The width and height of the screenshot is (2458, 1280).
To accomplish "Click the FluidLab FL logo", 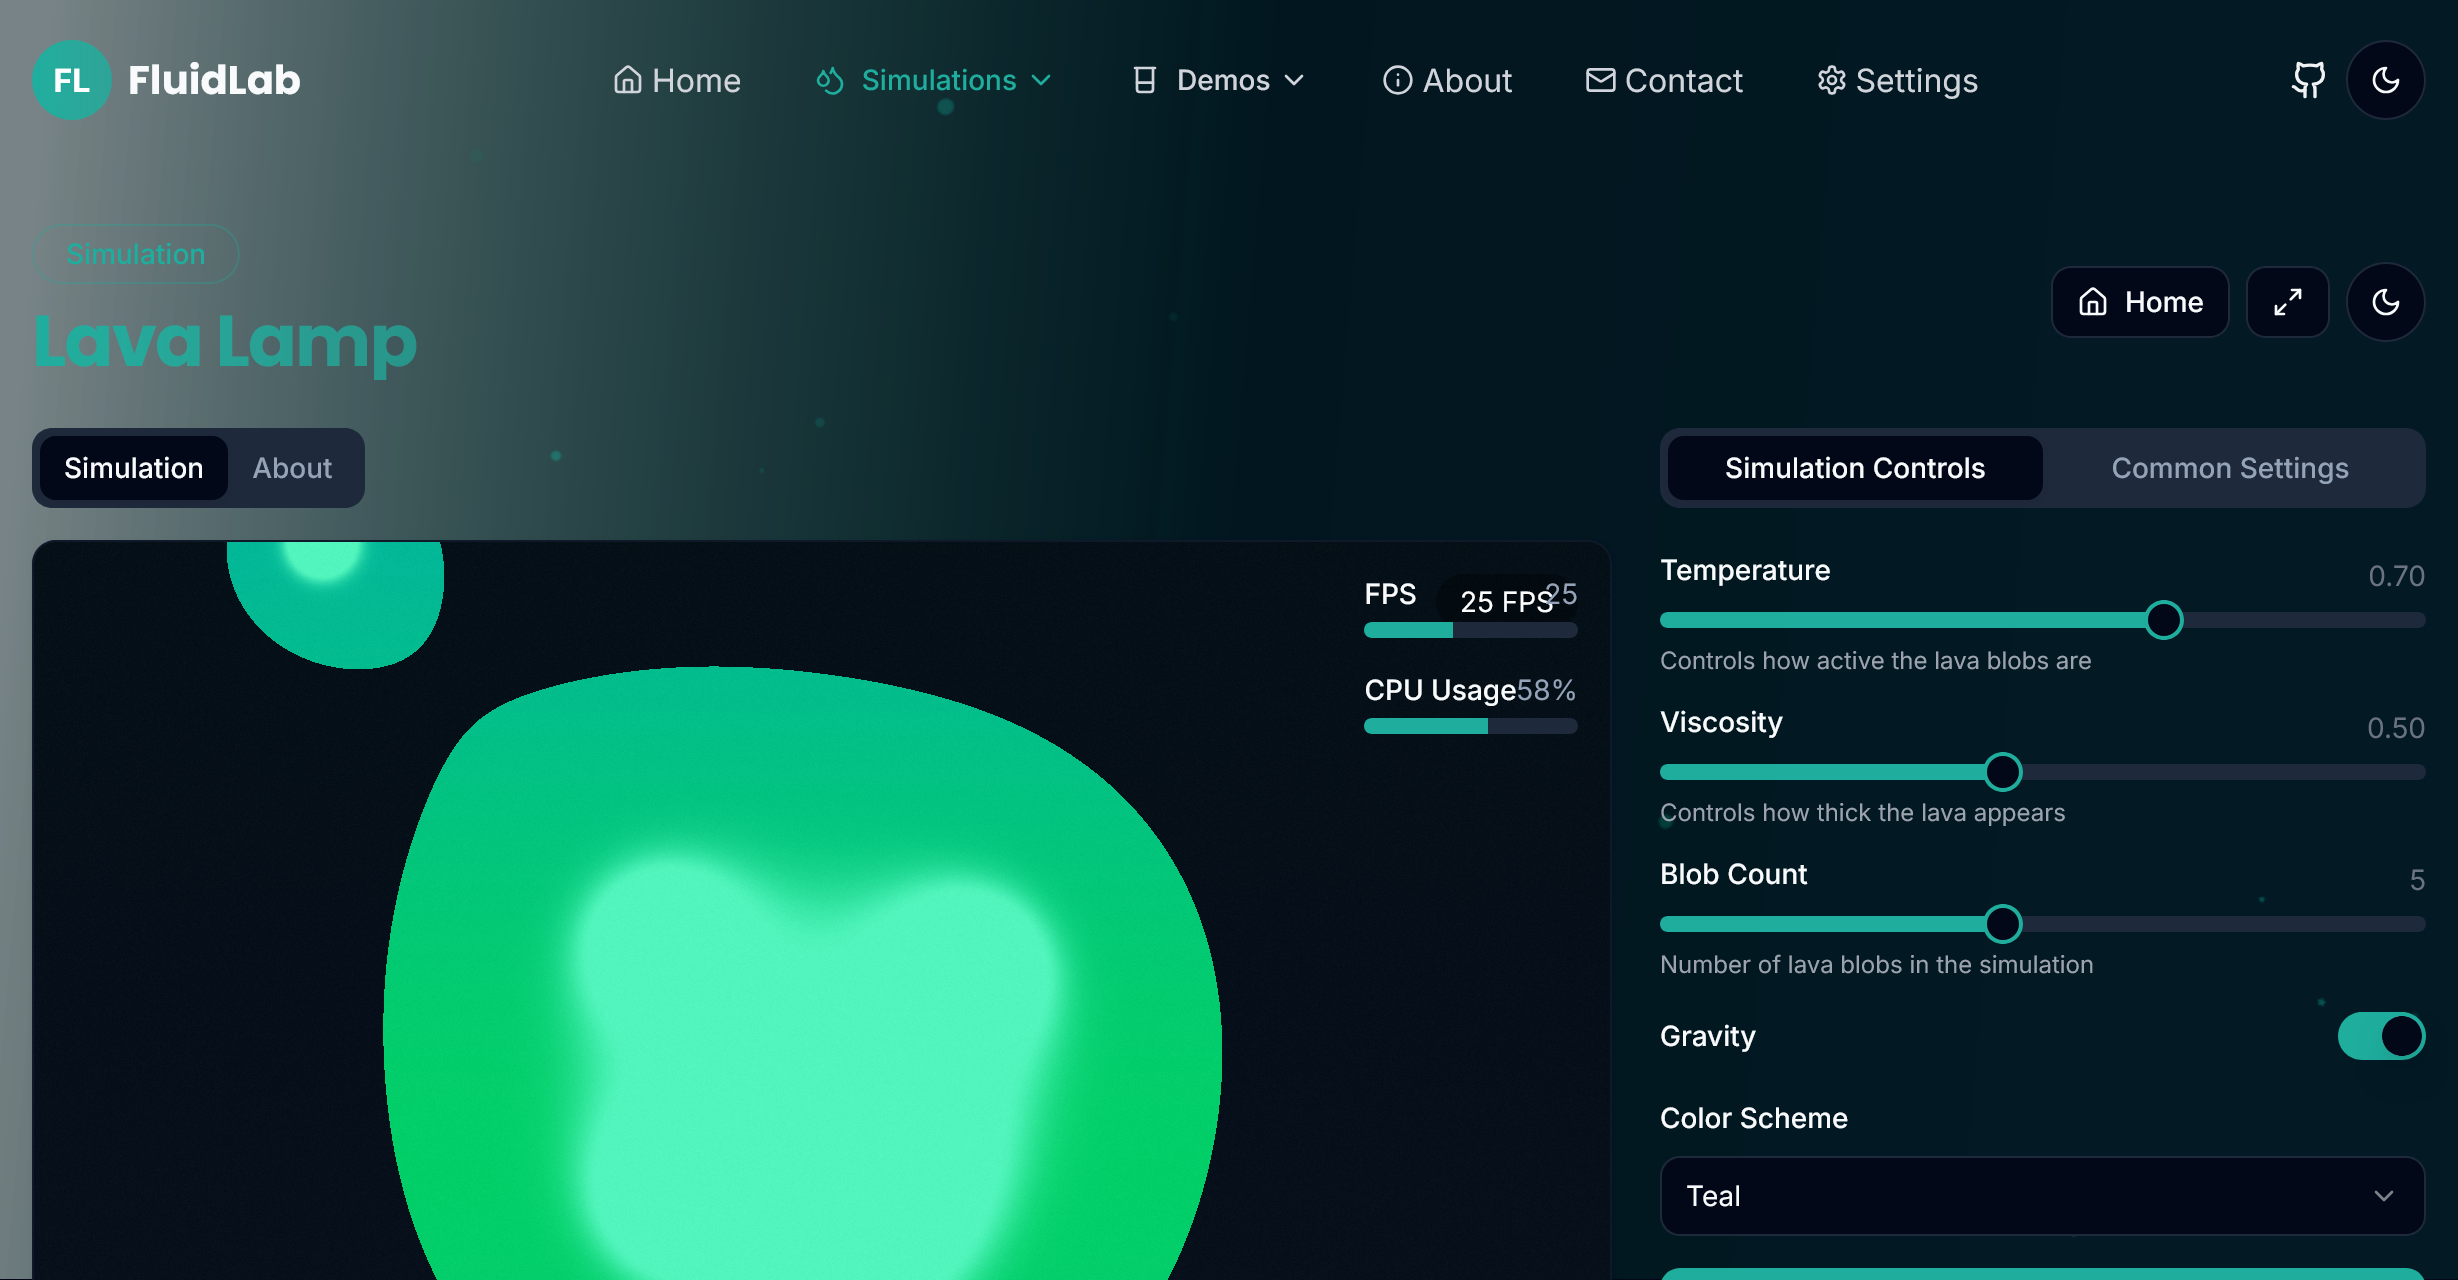I will pyautogui.click(x=71, y=80).
